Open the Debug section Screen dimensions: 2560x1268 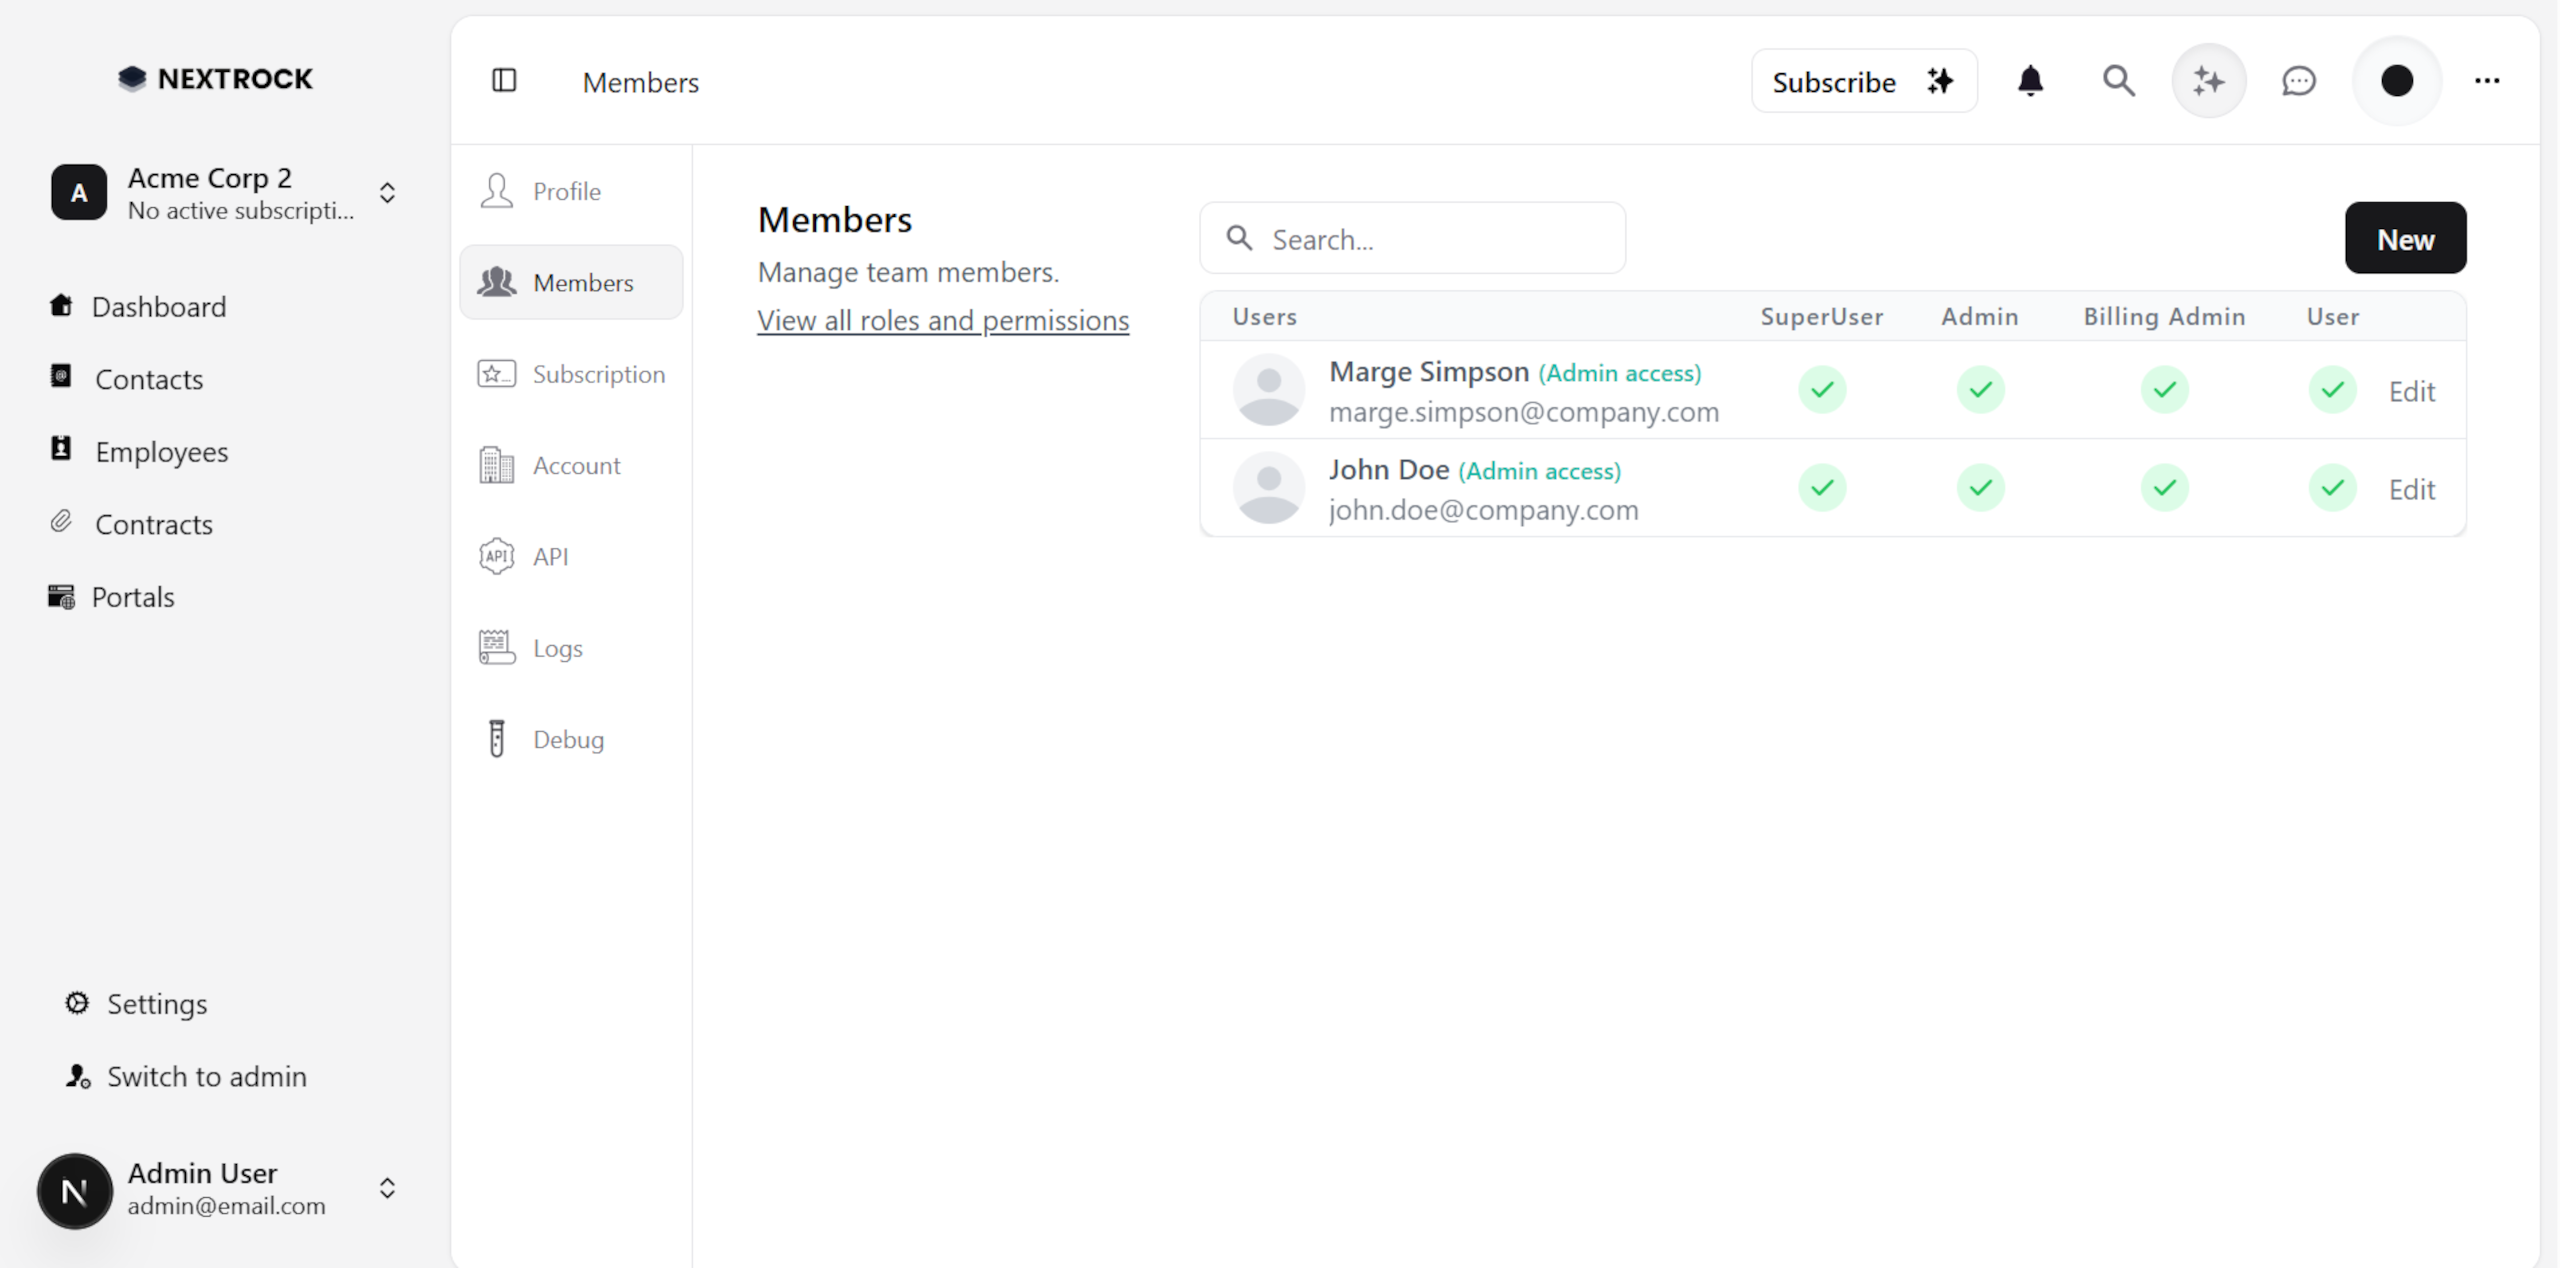[567, 738]
